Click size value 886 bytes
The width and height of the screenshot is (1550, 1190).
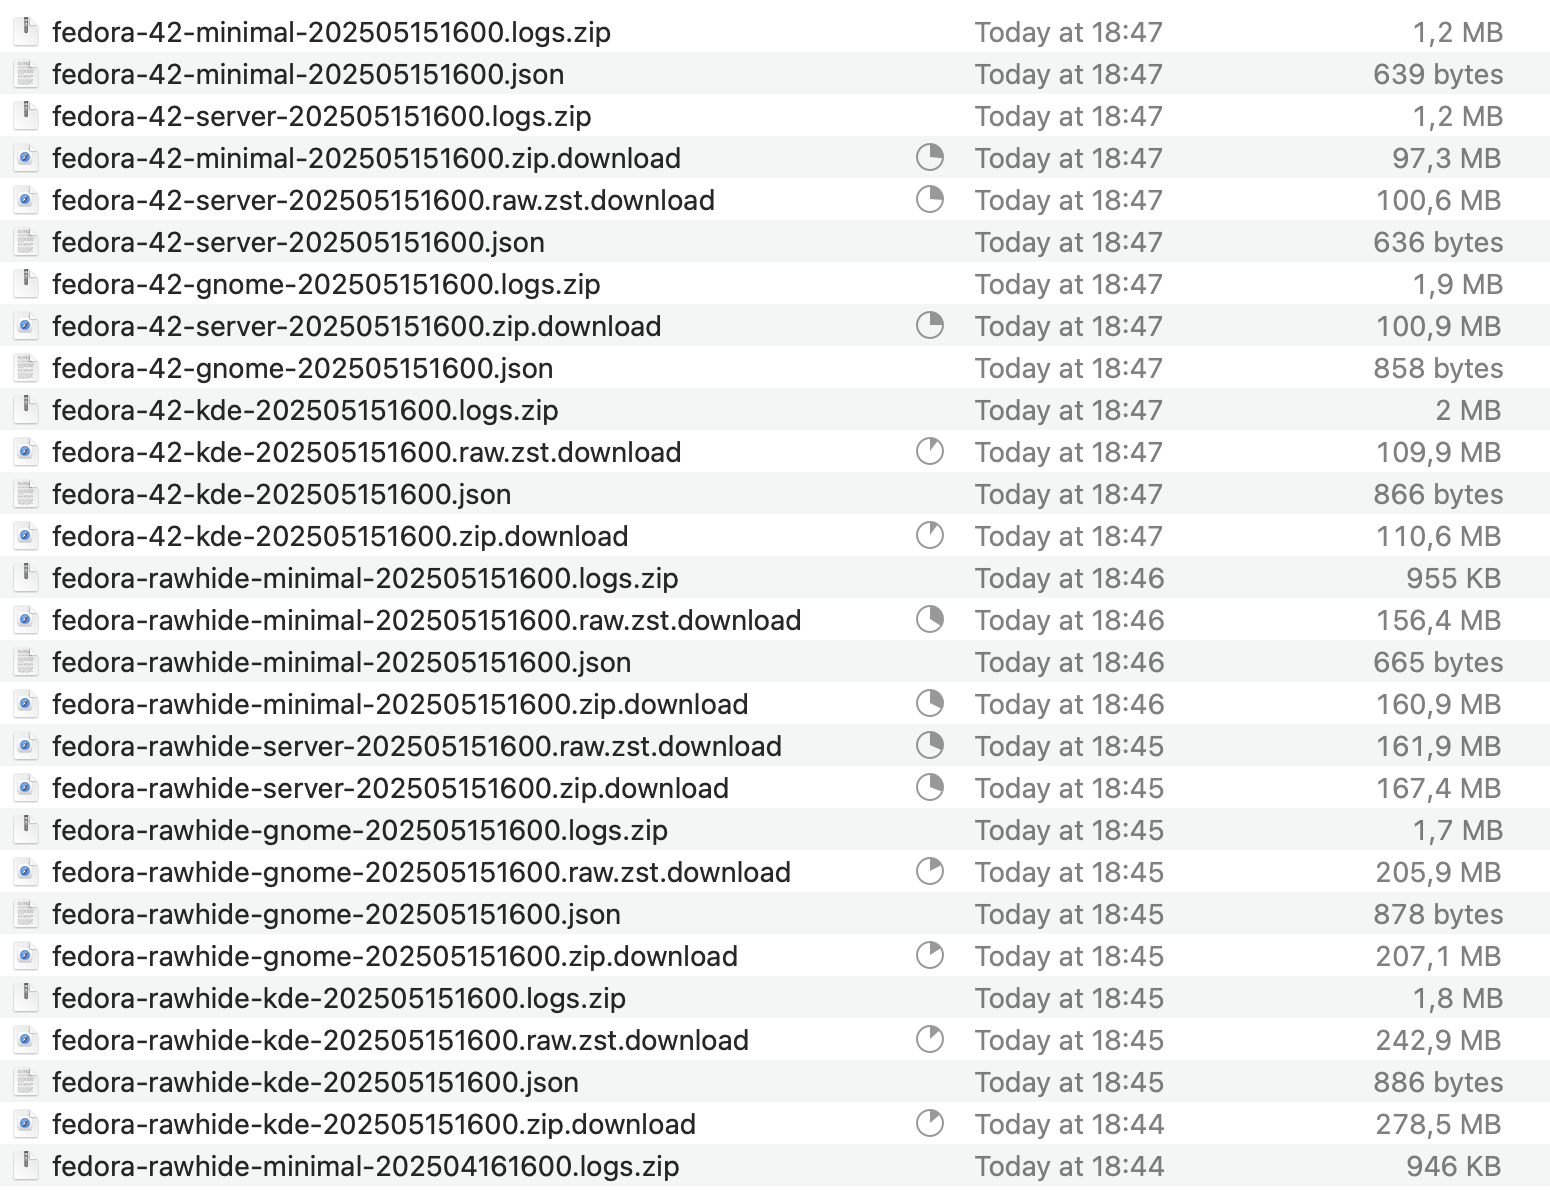[1438, 1082]
